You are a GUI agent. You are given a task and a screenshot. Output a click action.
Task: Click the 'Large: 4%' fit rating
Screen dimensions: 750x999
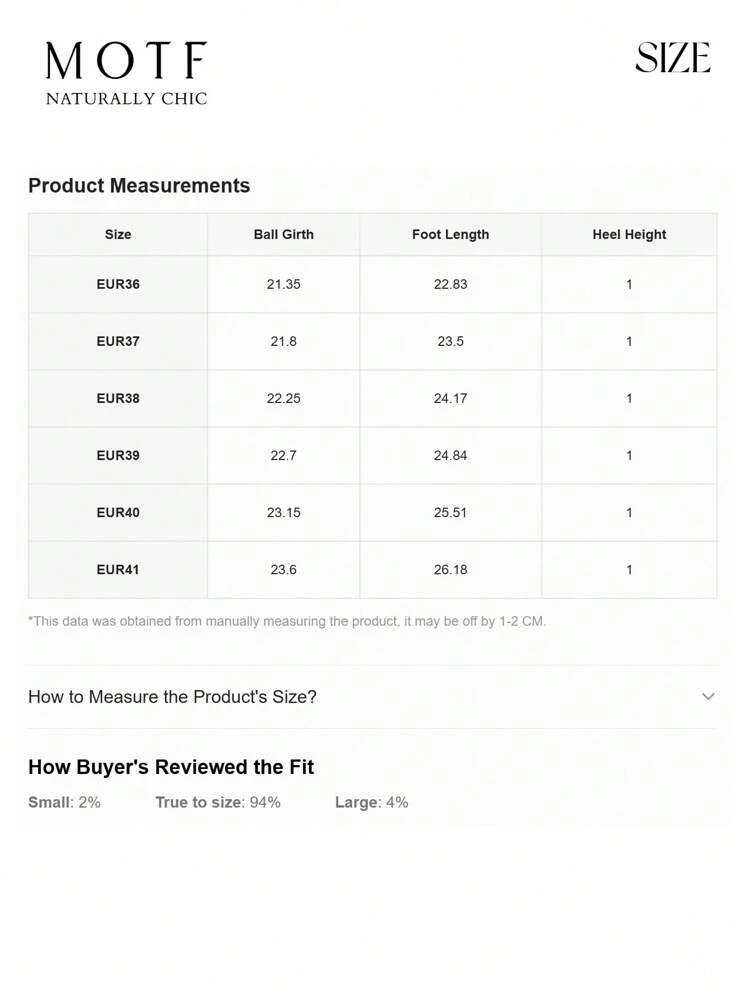(x=371, y=802)
